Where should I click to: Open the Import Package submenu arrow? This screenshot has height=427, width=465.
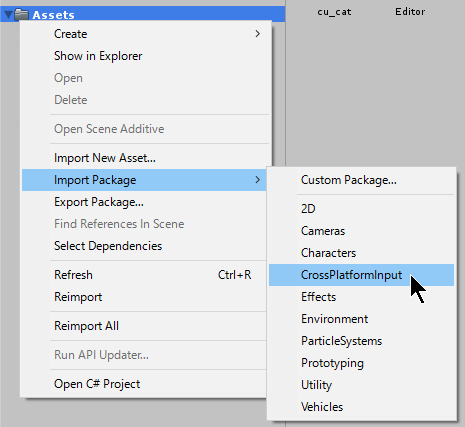(257, 180)
